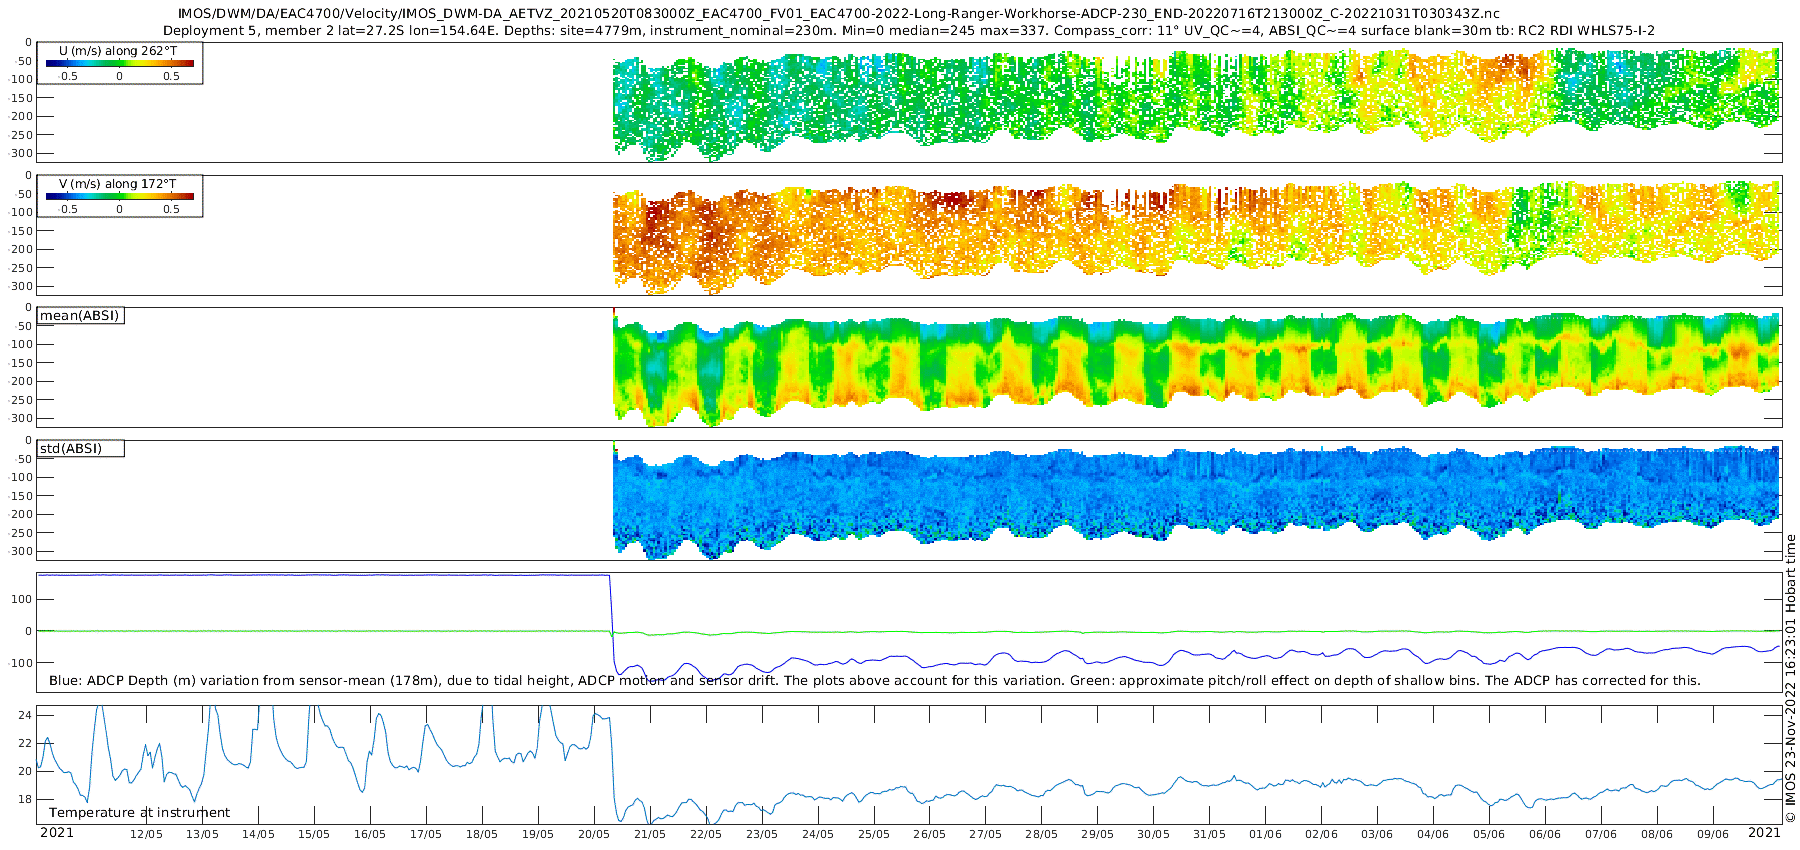The width and height of the screenshot is (1800, 850).
Task: Click the 03/06 date tick label
Action: pos(1378,834)
